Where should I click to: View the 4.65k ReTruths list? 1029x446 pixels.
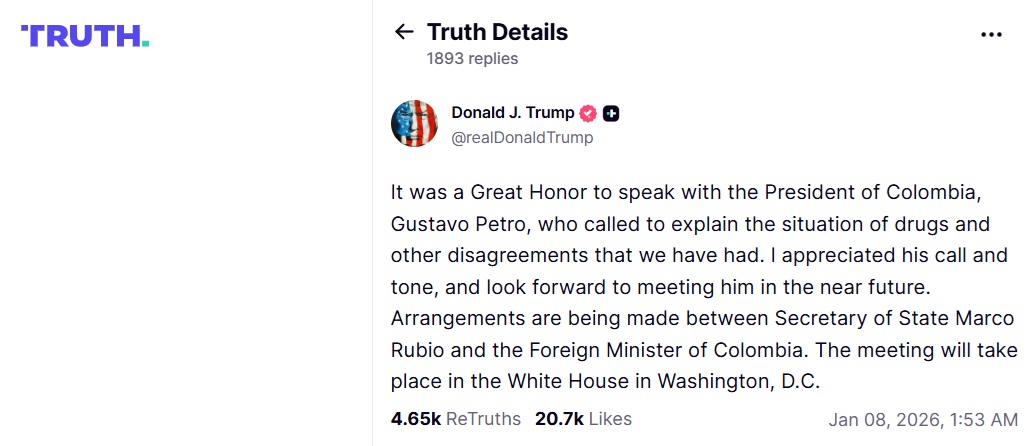point(455,419)
